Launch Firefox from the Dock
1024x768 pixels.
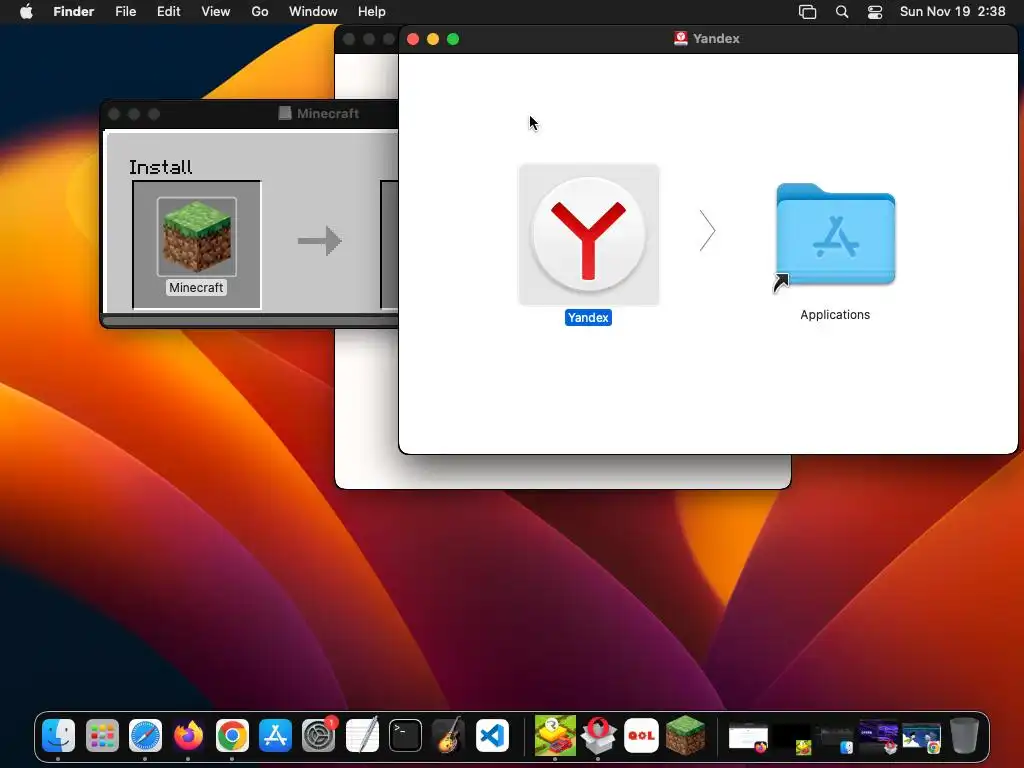pyautogui.click(x=188, y=736)
